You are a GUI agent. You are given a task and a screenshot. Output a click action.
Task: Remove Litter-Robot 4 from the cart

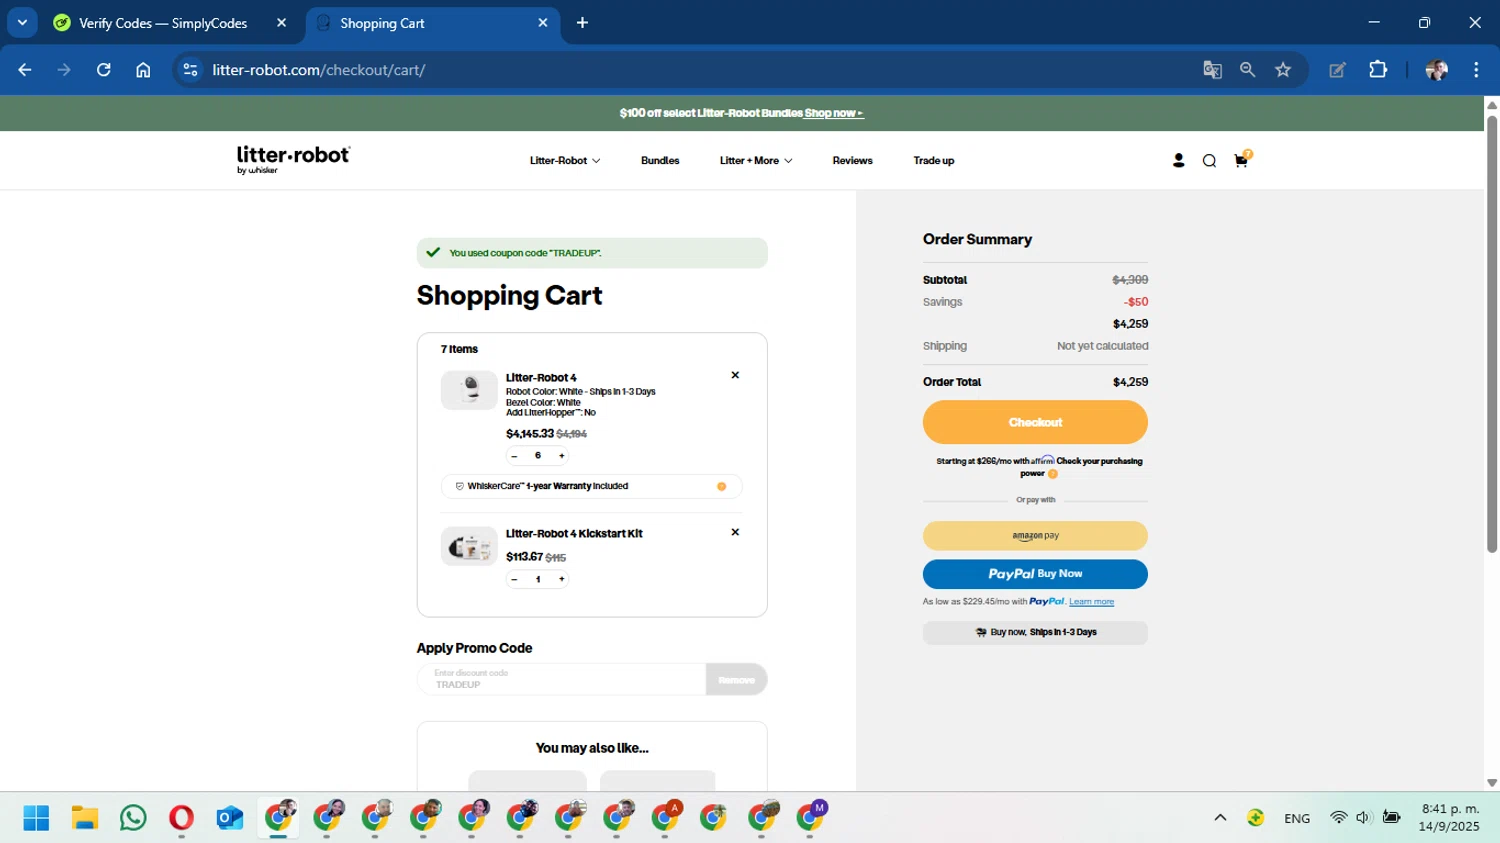click(x=735, y=375)
